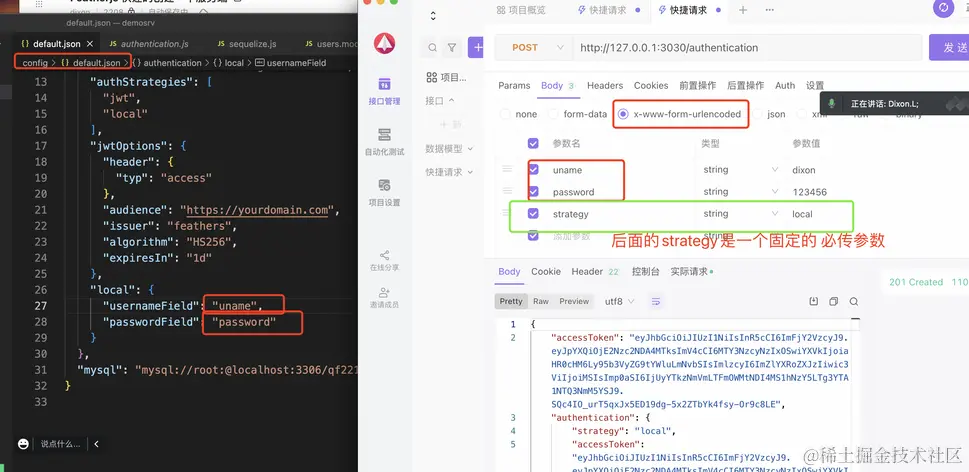Click the search icon in the API list panel

click(432, 48)
